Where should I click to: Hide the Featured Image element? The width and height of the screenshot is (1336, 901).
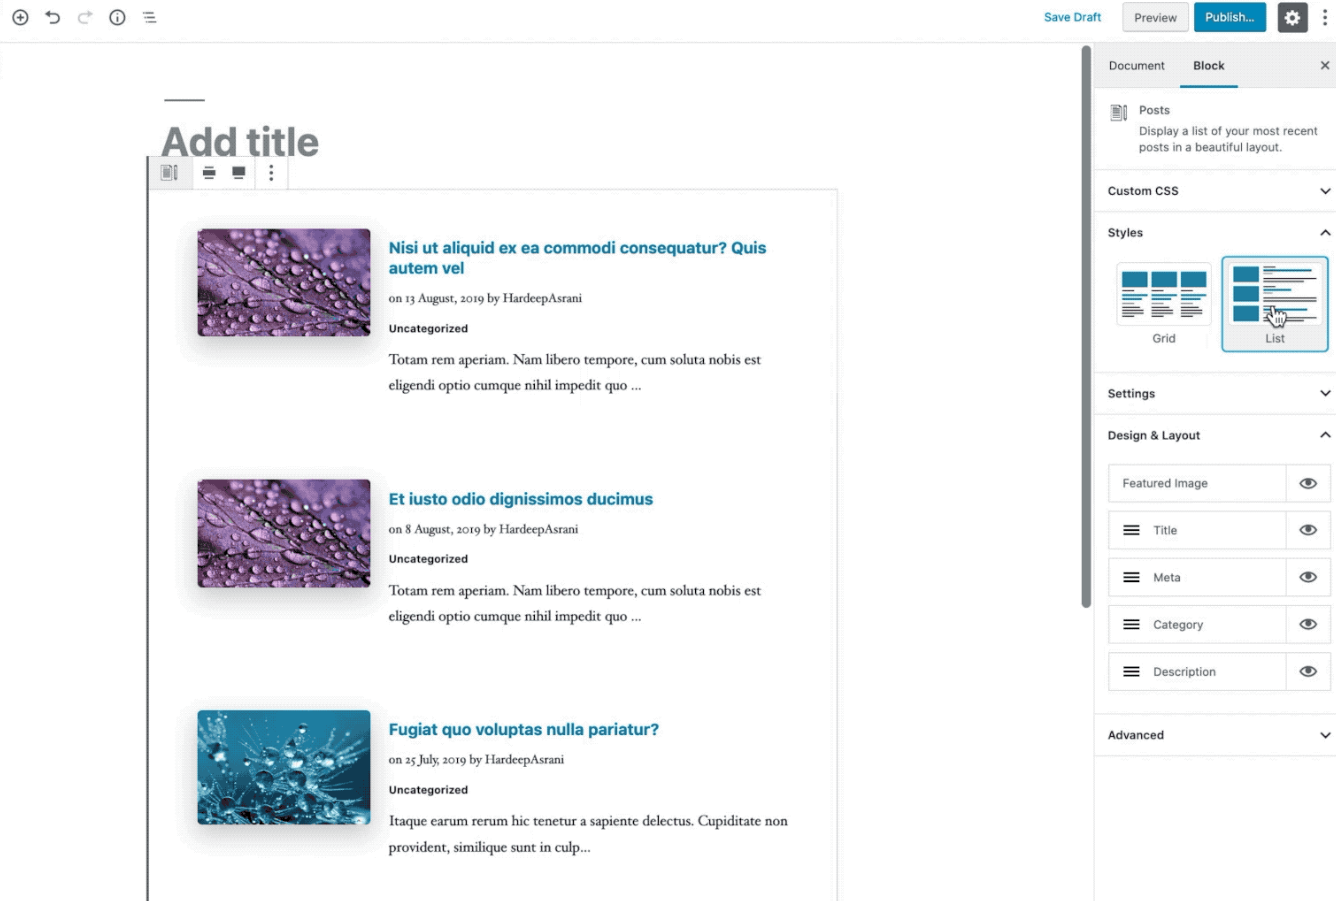(1307, 483)
